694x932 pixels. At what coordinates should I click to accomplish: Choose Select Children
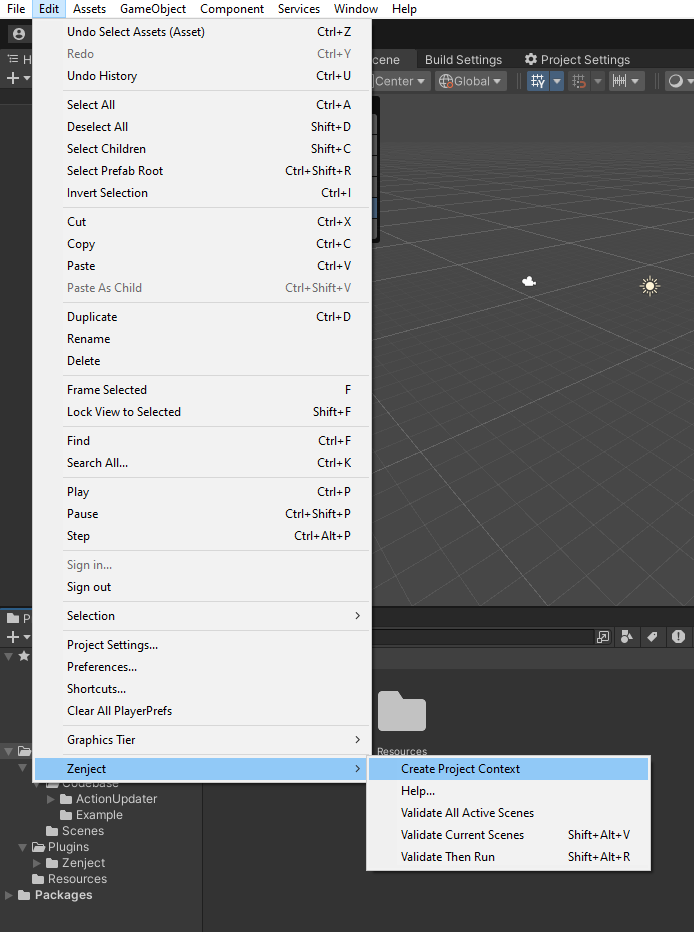click(202, 149)
